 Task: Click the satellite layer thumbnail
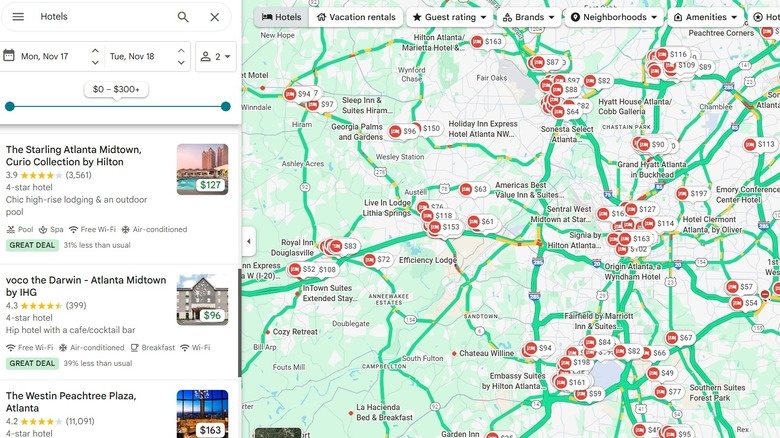(278, 433)
